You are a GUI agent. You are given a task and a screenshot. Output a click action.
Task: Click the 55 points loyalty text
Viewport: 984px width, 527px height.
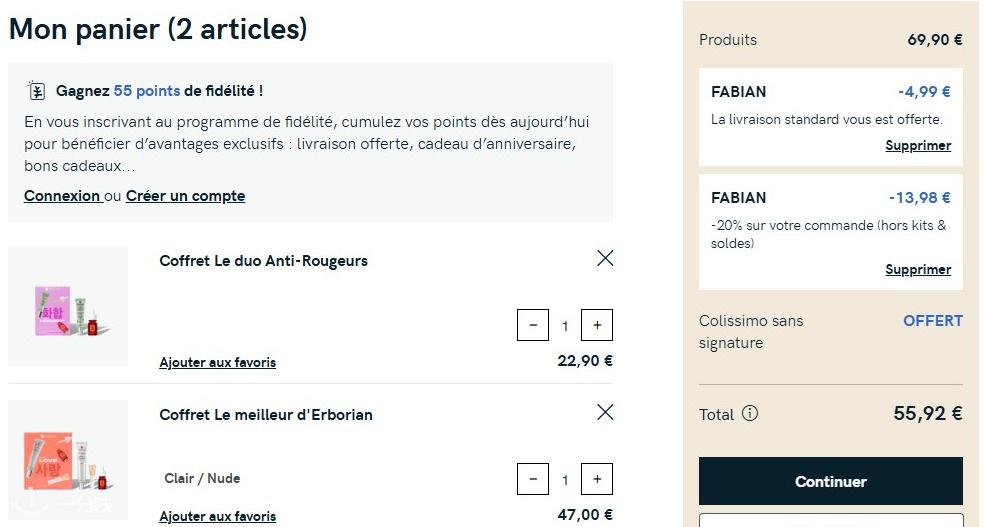coord(146,91)
